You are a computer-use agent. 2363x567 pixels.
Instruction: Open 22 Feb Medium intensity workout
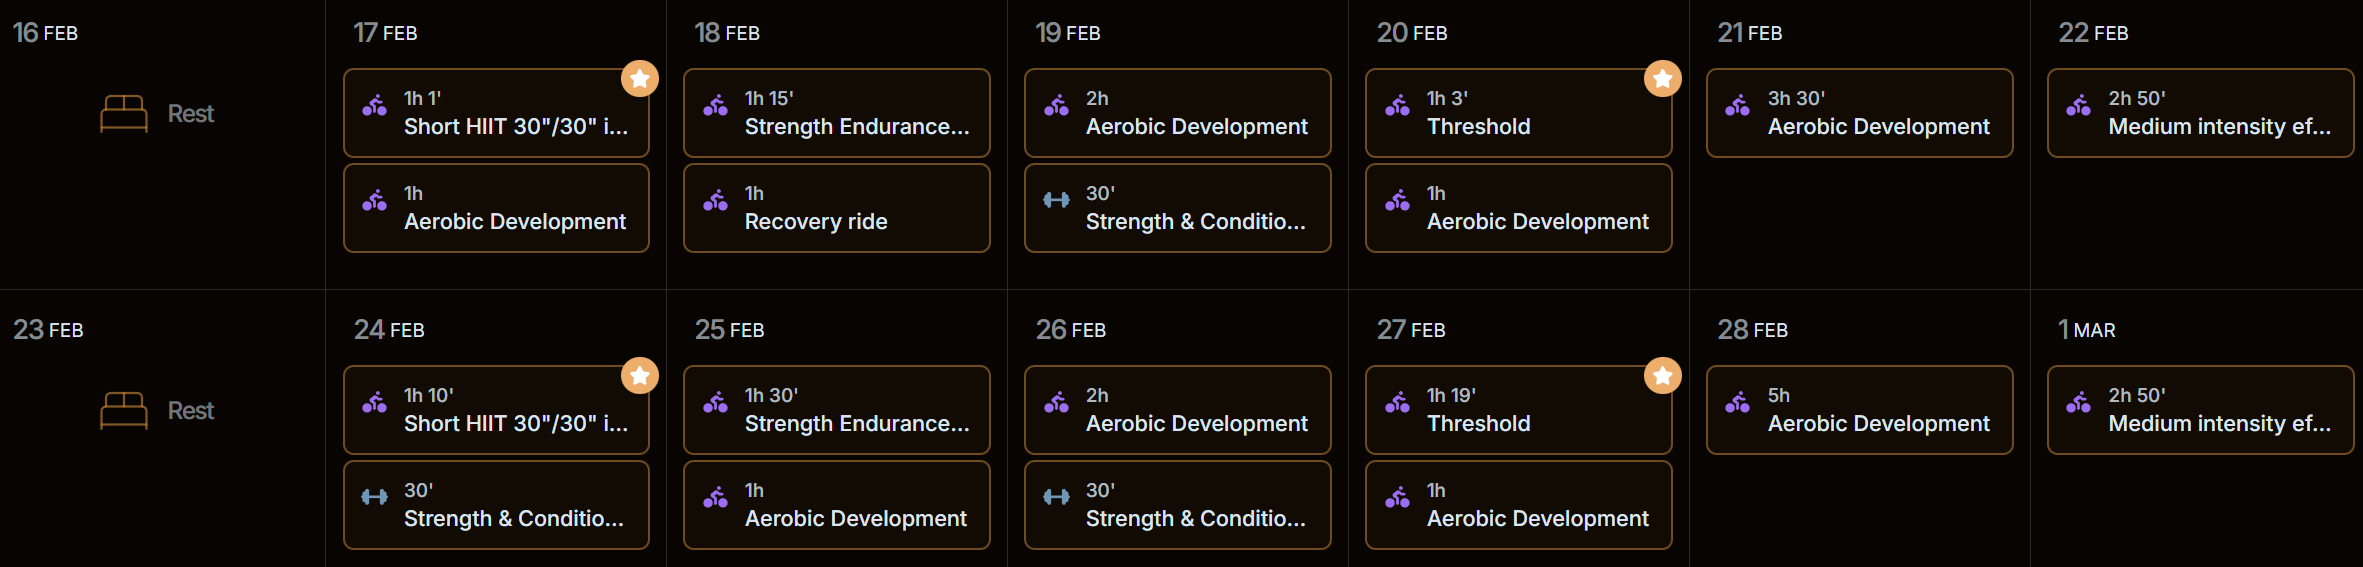point(2200,113)
